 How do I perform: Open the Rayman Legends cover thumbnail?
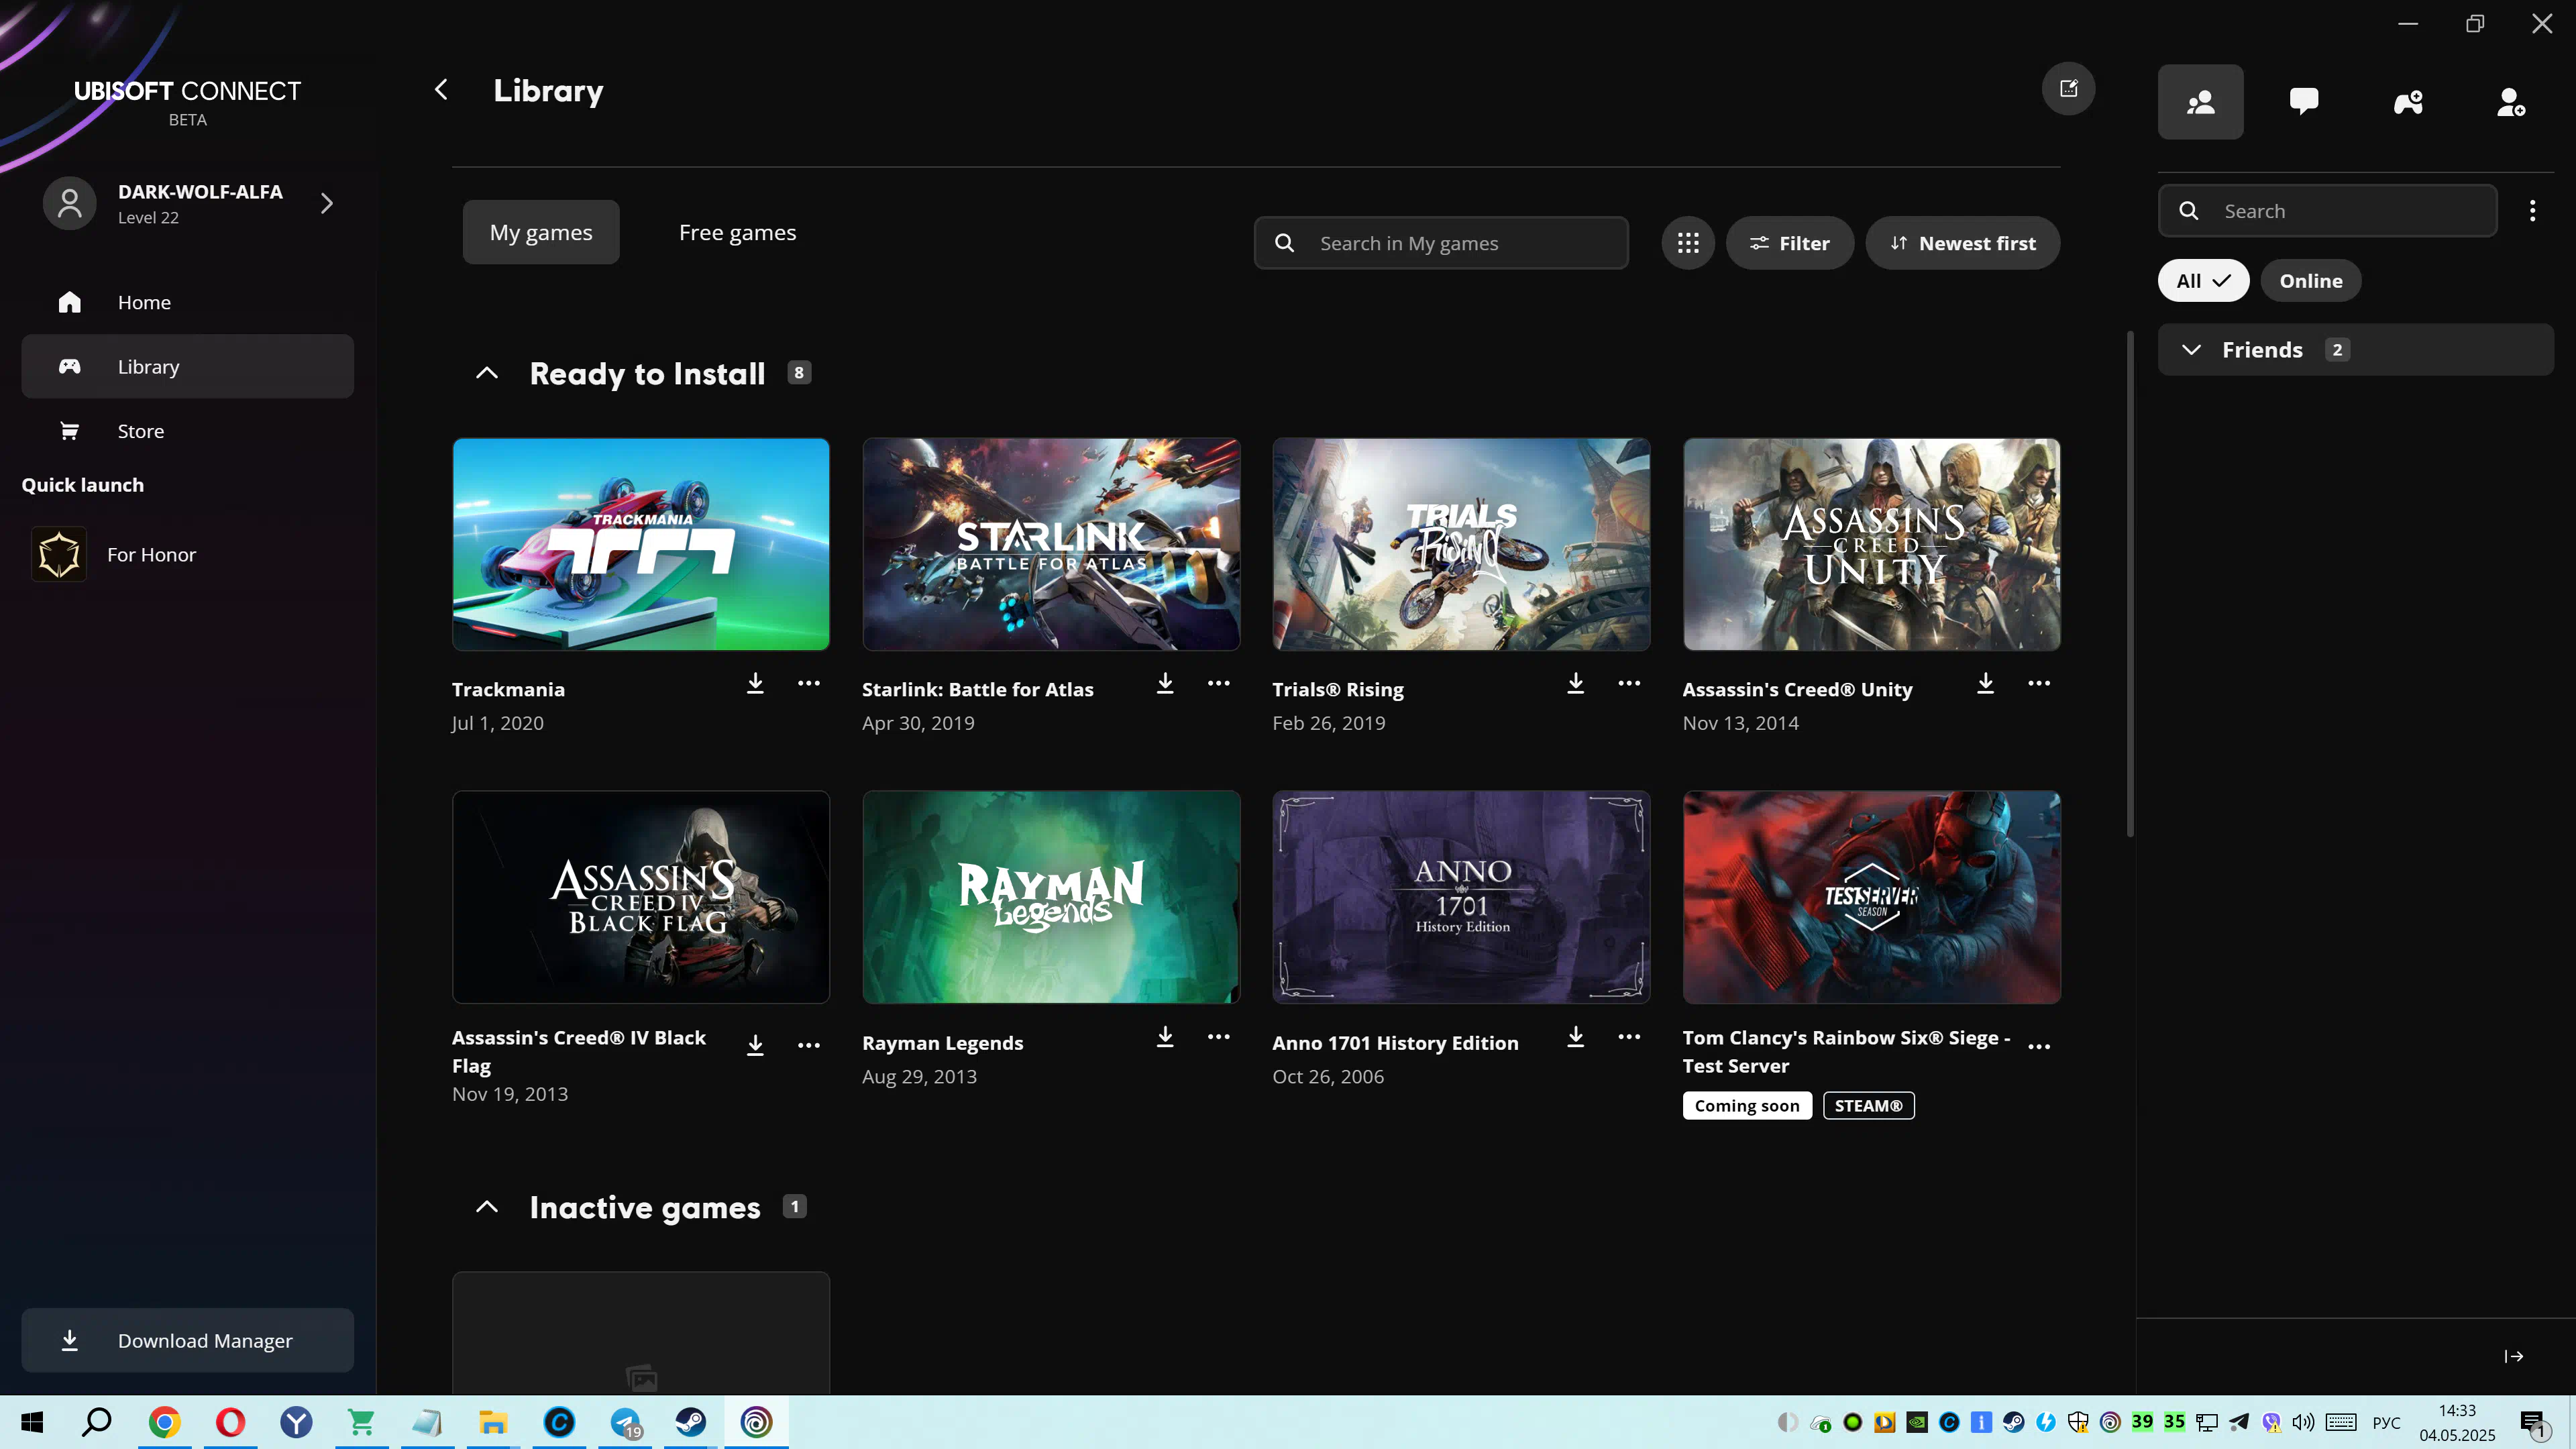tap(1051, 897)
